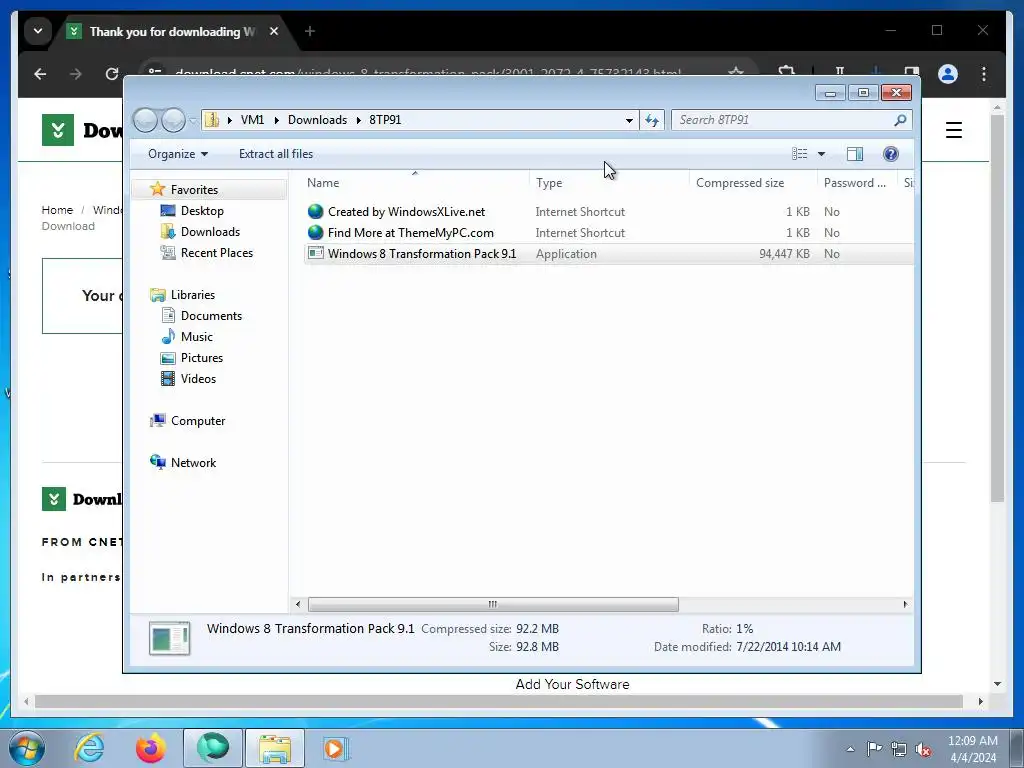This screenshot has width=1024, height=768.
Task: Click the zip folder icon in address bar
Action: point(212,120)
